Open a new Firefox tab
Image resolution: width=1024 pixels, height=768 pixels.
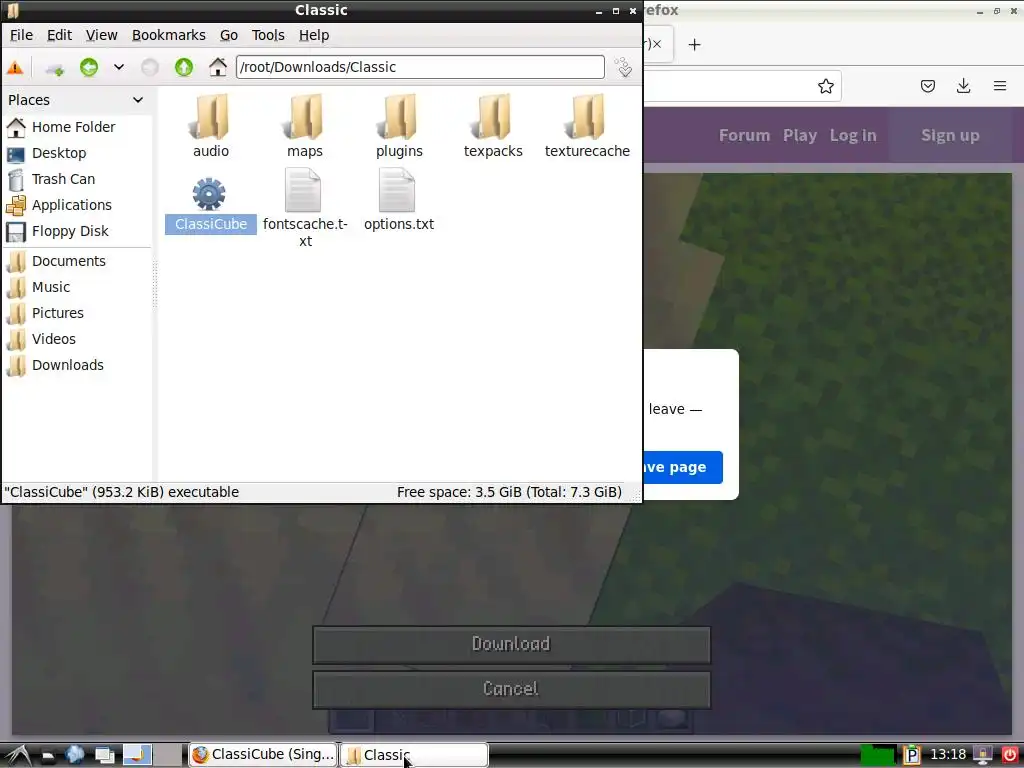click(694, 44)
